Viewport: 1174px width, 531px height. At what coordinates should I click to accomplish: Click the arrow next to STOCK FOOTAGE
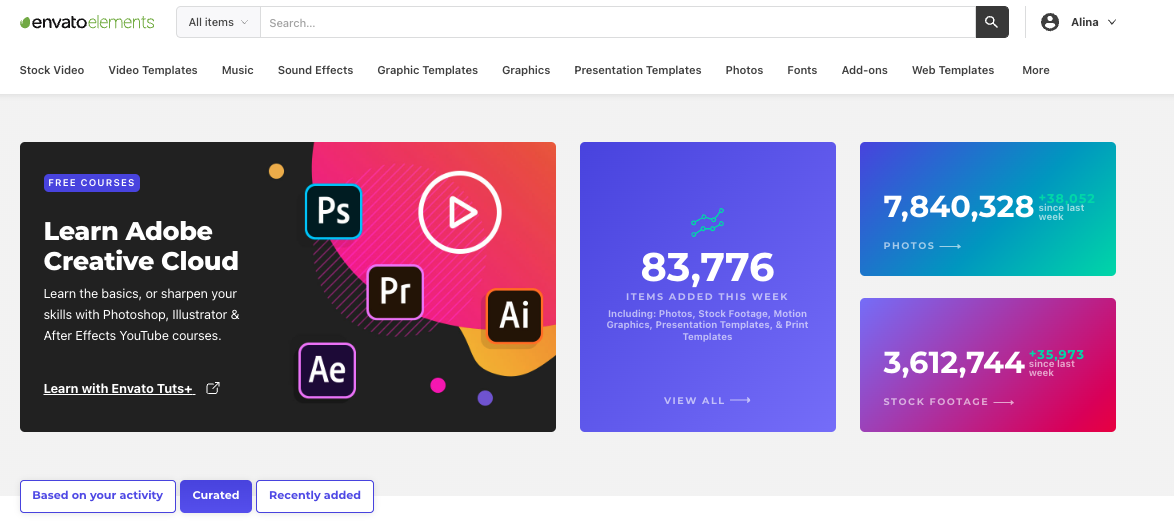[1004, 402]
